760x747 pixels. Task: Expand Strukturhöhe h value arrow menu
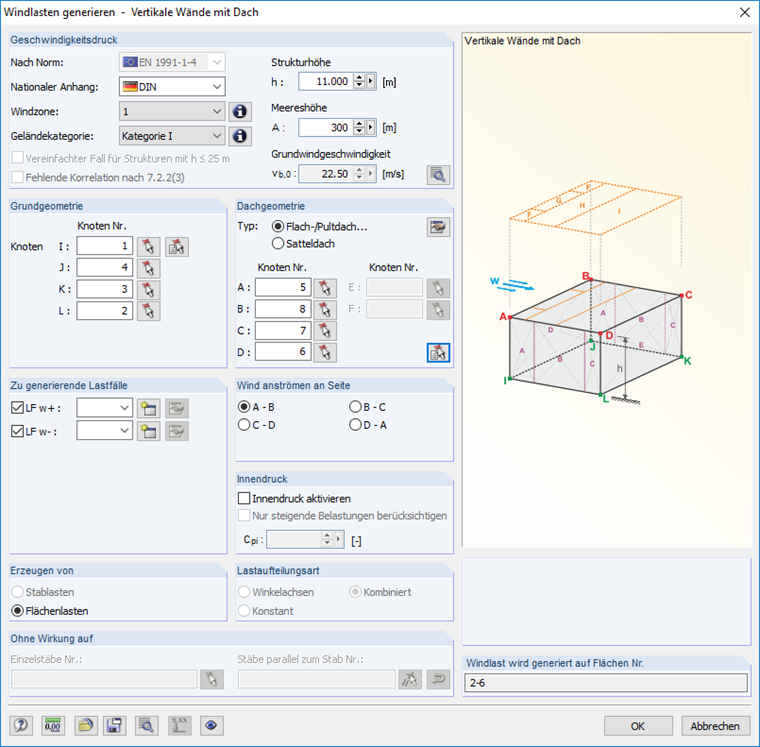click(371, 81)
